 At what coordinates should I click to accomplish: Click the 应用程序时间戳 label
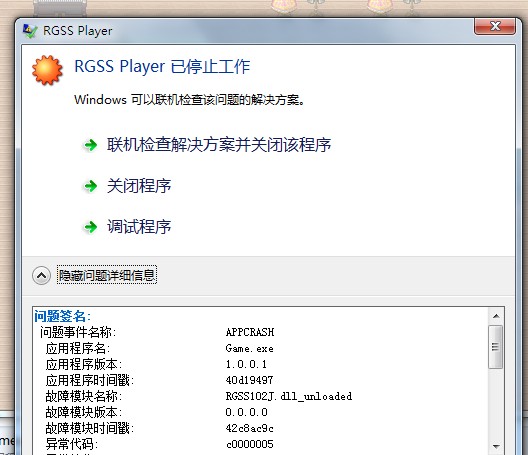(x=90, y=380)
